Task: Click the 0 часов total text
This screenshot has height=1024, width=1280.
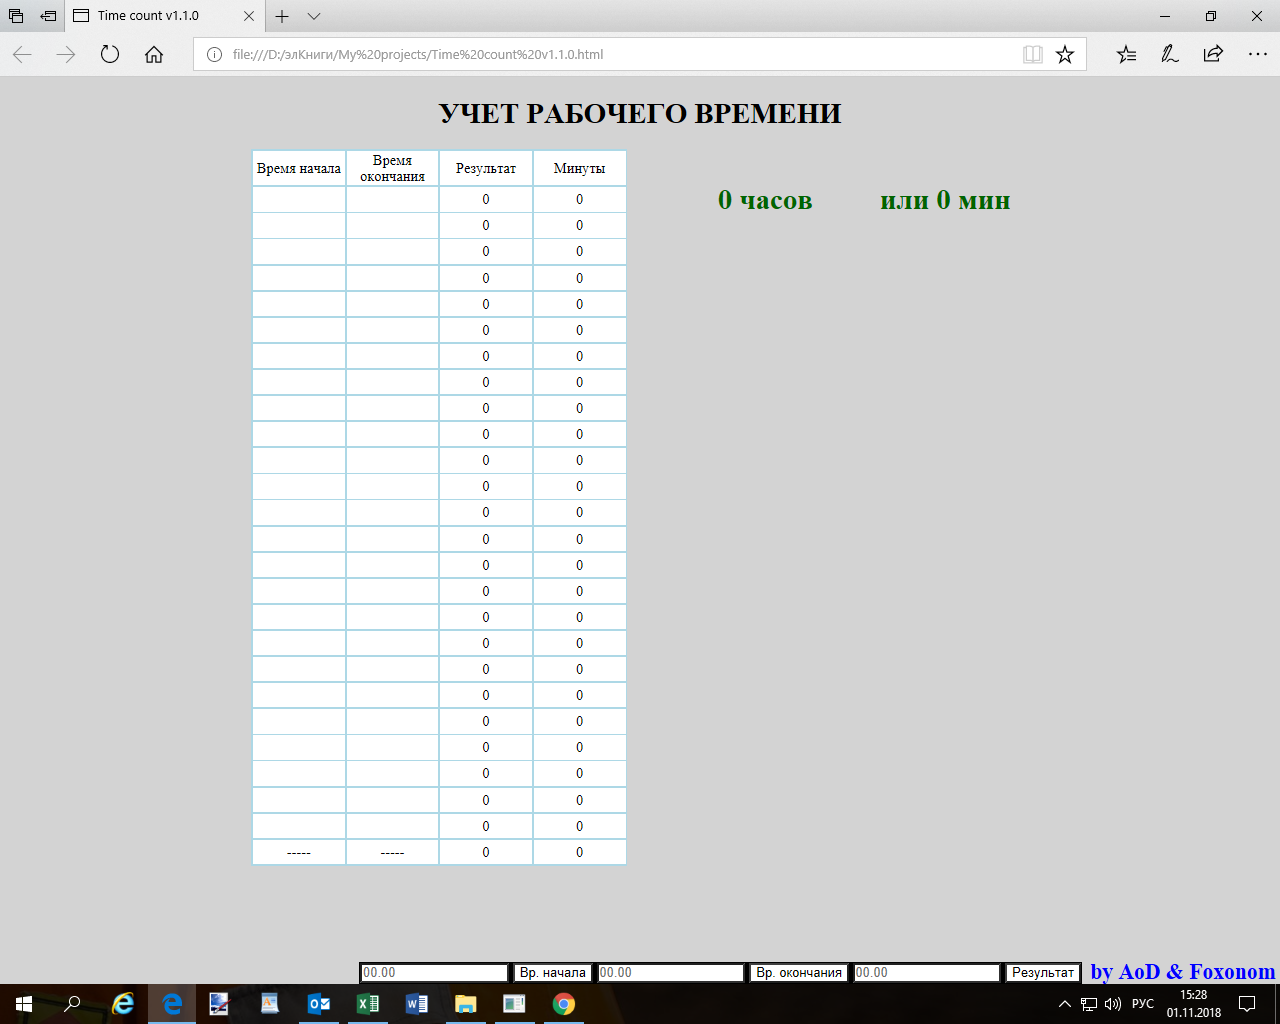Action: 765,200
